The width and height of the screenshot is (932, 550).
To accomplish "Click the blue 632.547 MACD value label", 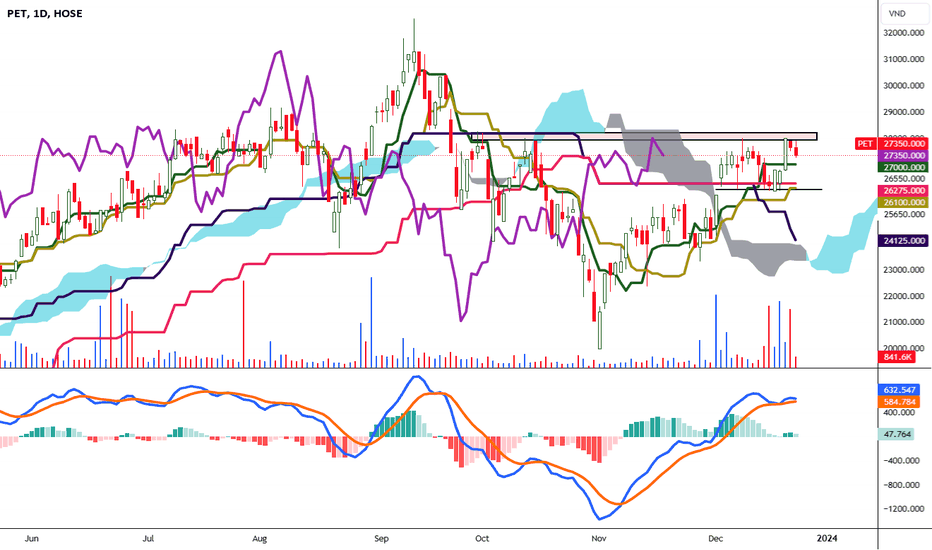I will (x=898, y=390).
